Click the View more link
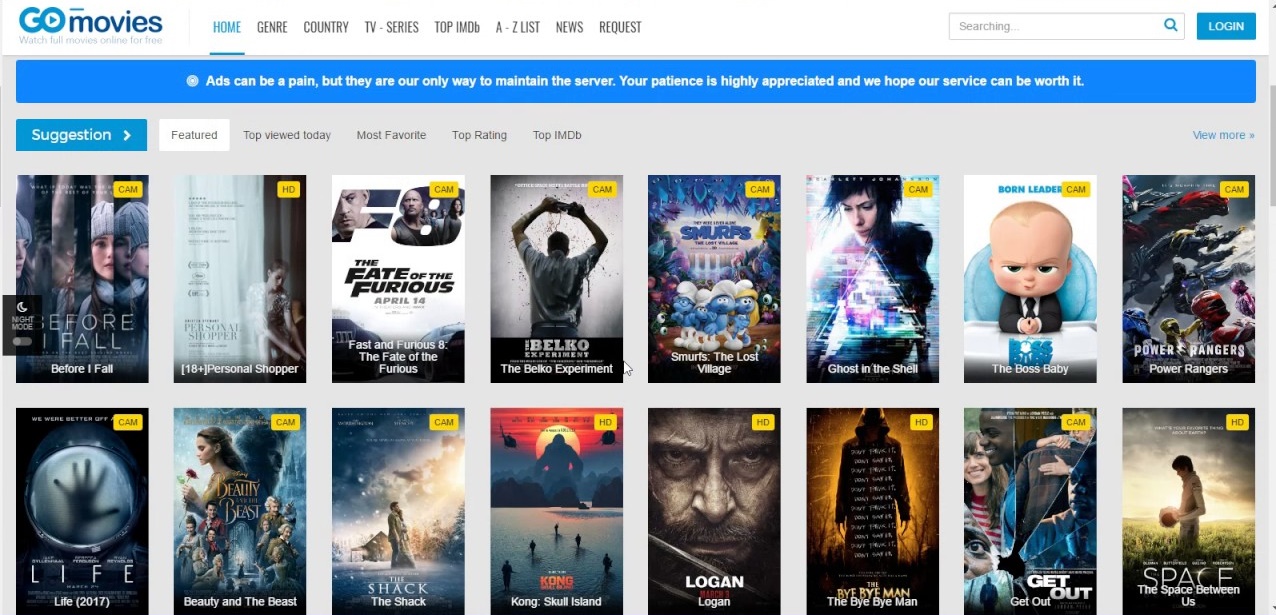The image size is (1276, 615). pyautogui.click(x=1222, y=134)
